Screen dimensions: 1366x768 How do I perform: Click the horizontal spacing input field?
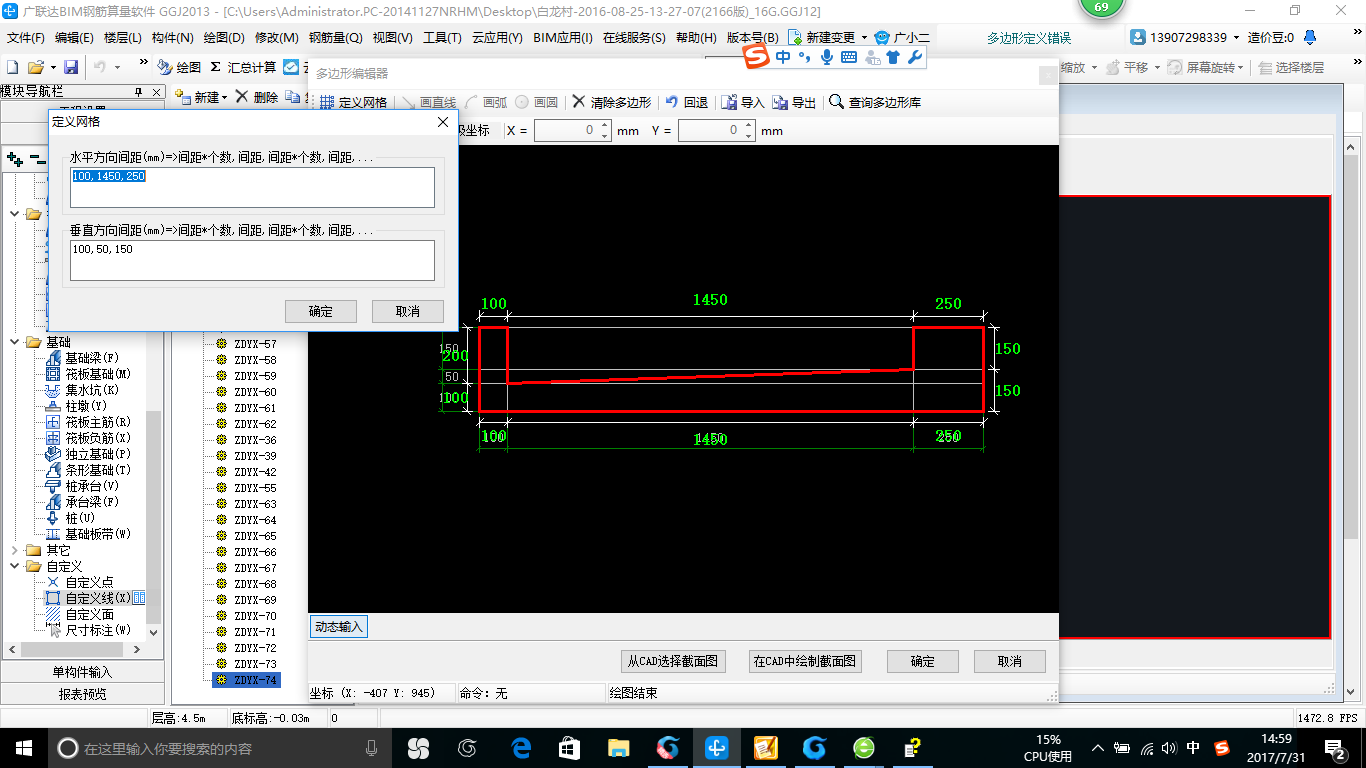pos(253,187)
